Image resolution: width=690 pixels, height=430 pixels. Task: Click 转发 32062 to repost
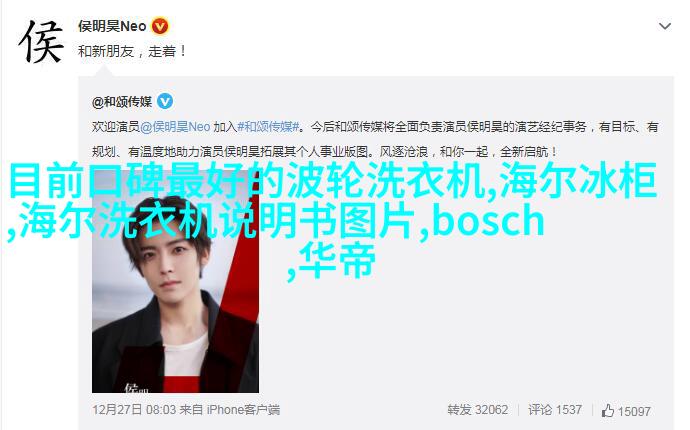click(477, 410)
